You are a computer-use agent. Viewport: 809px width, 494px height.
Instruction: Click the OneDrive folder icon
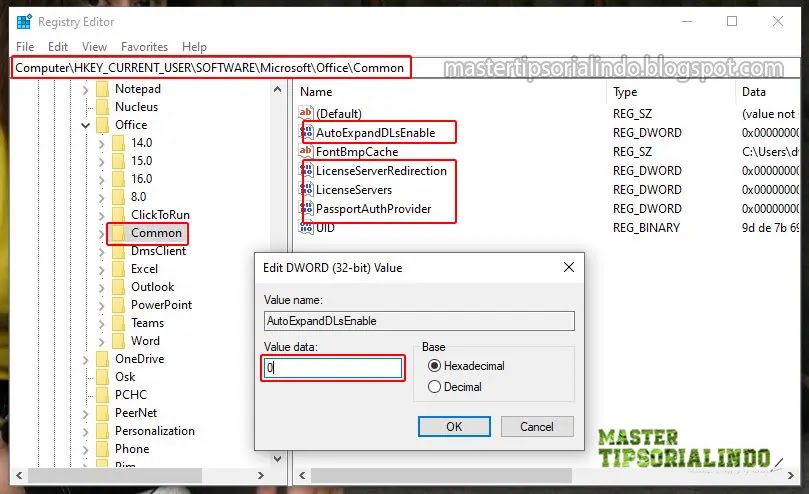pyautogui.click(x=102, y=359)
